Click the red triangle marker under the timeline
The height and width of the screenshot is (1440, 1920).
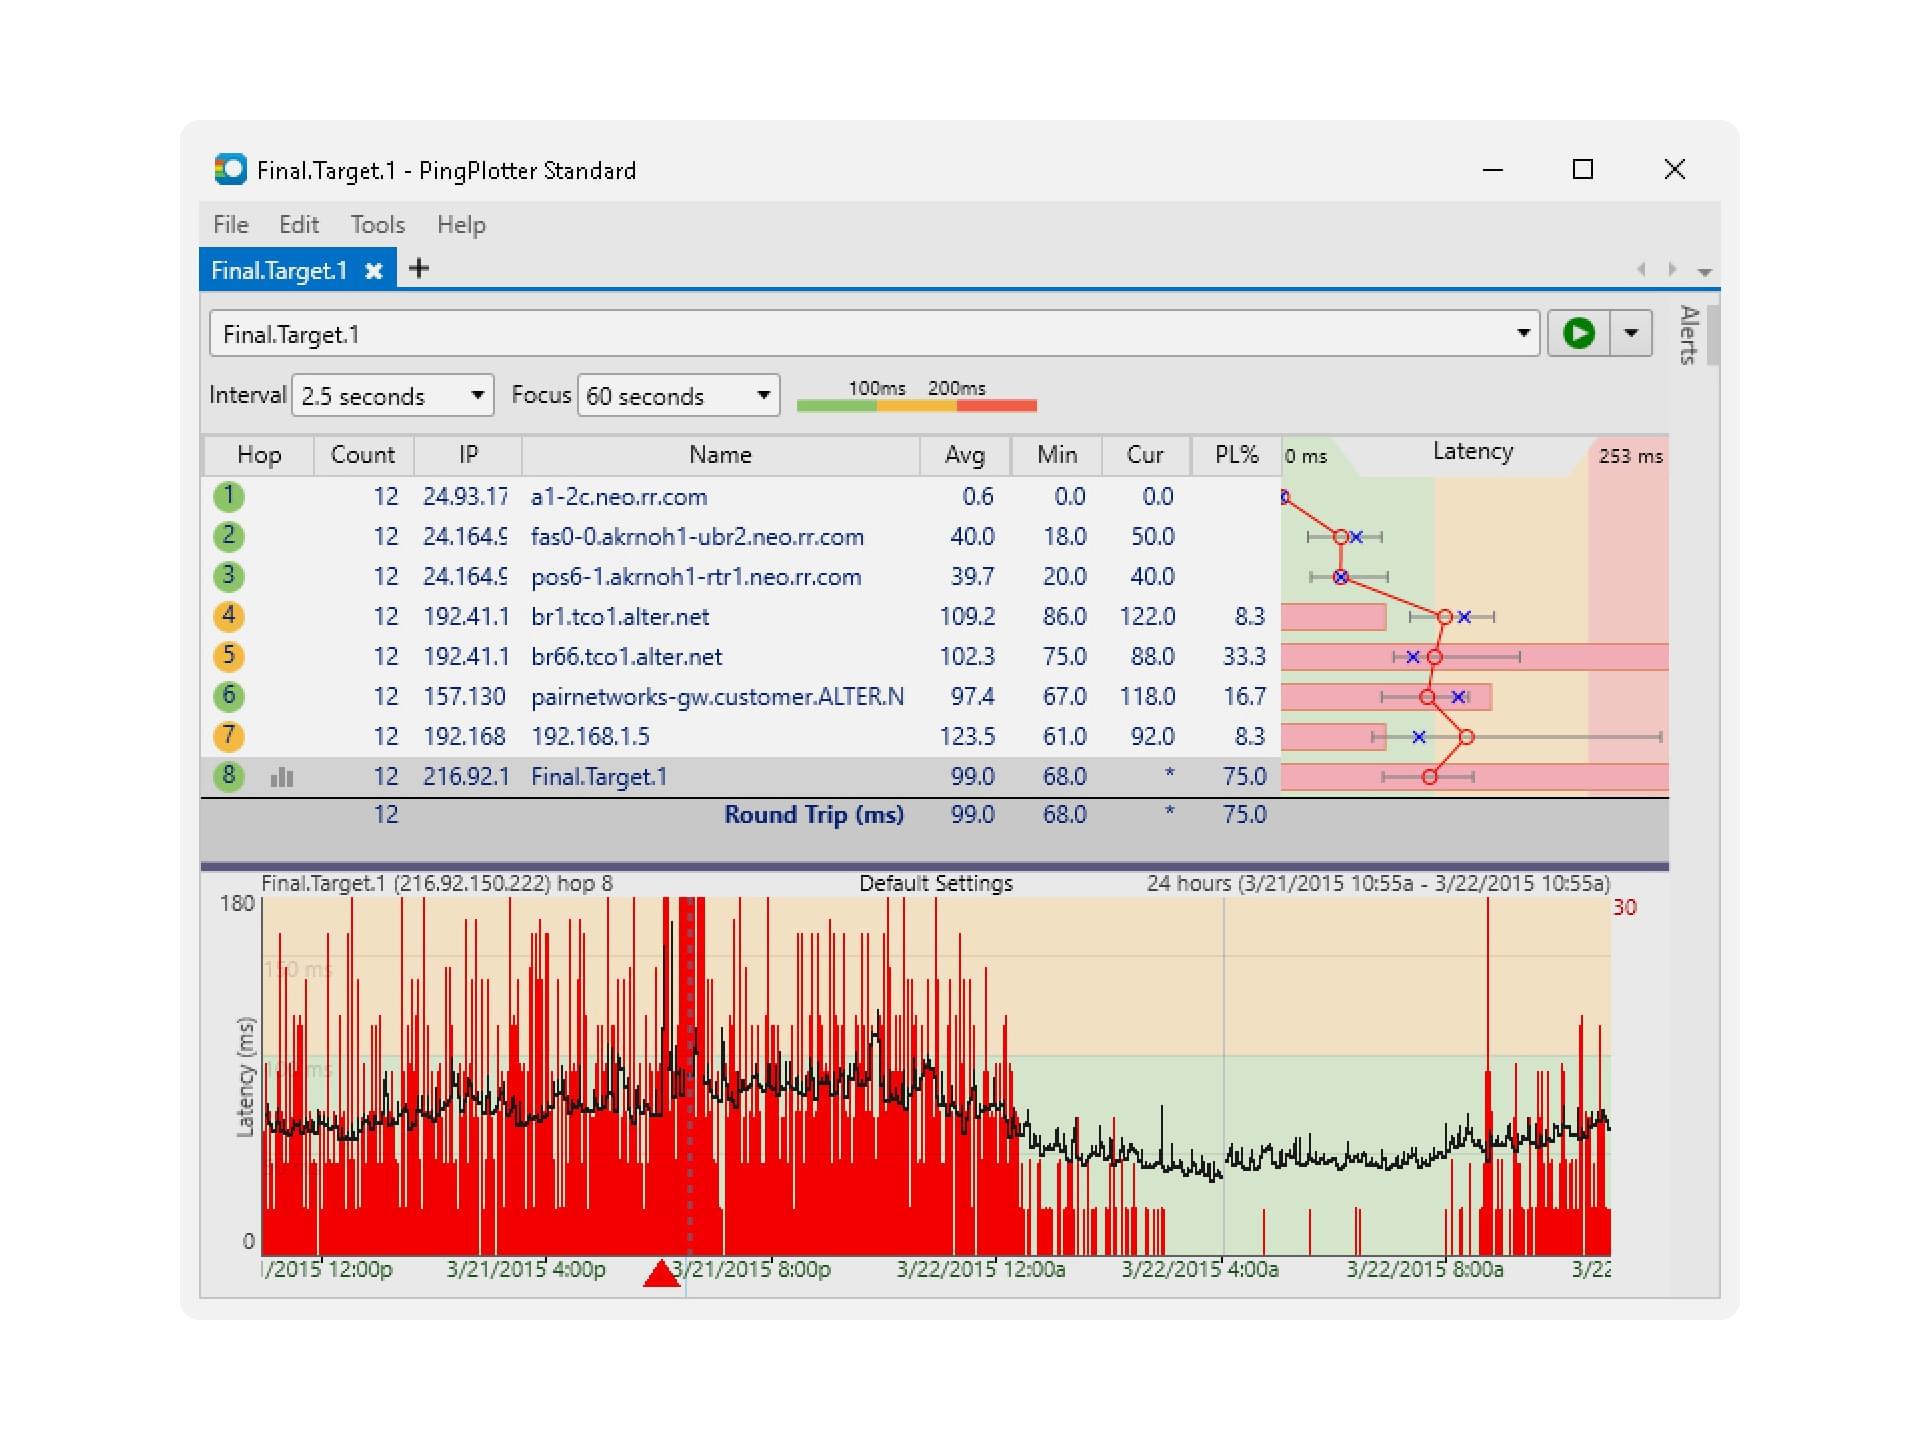(663, 1275)
